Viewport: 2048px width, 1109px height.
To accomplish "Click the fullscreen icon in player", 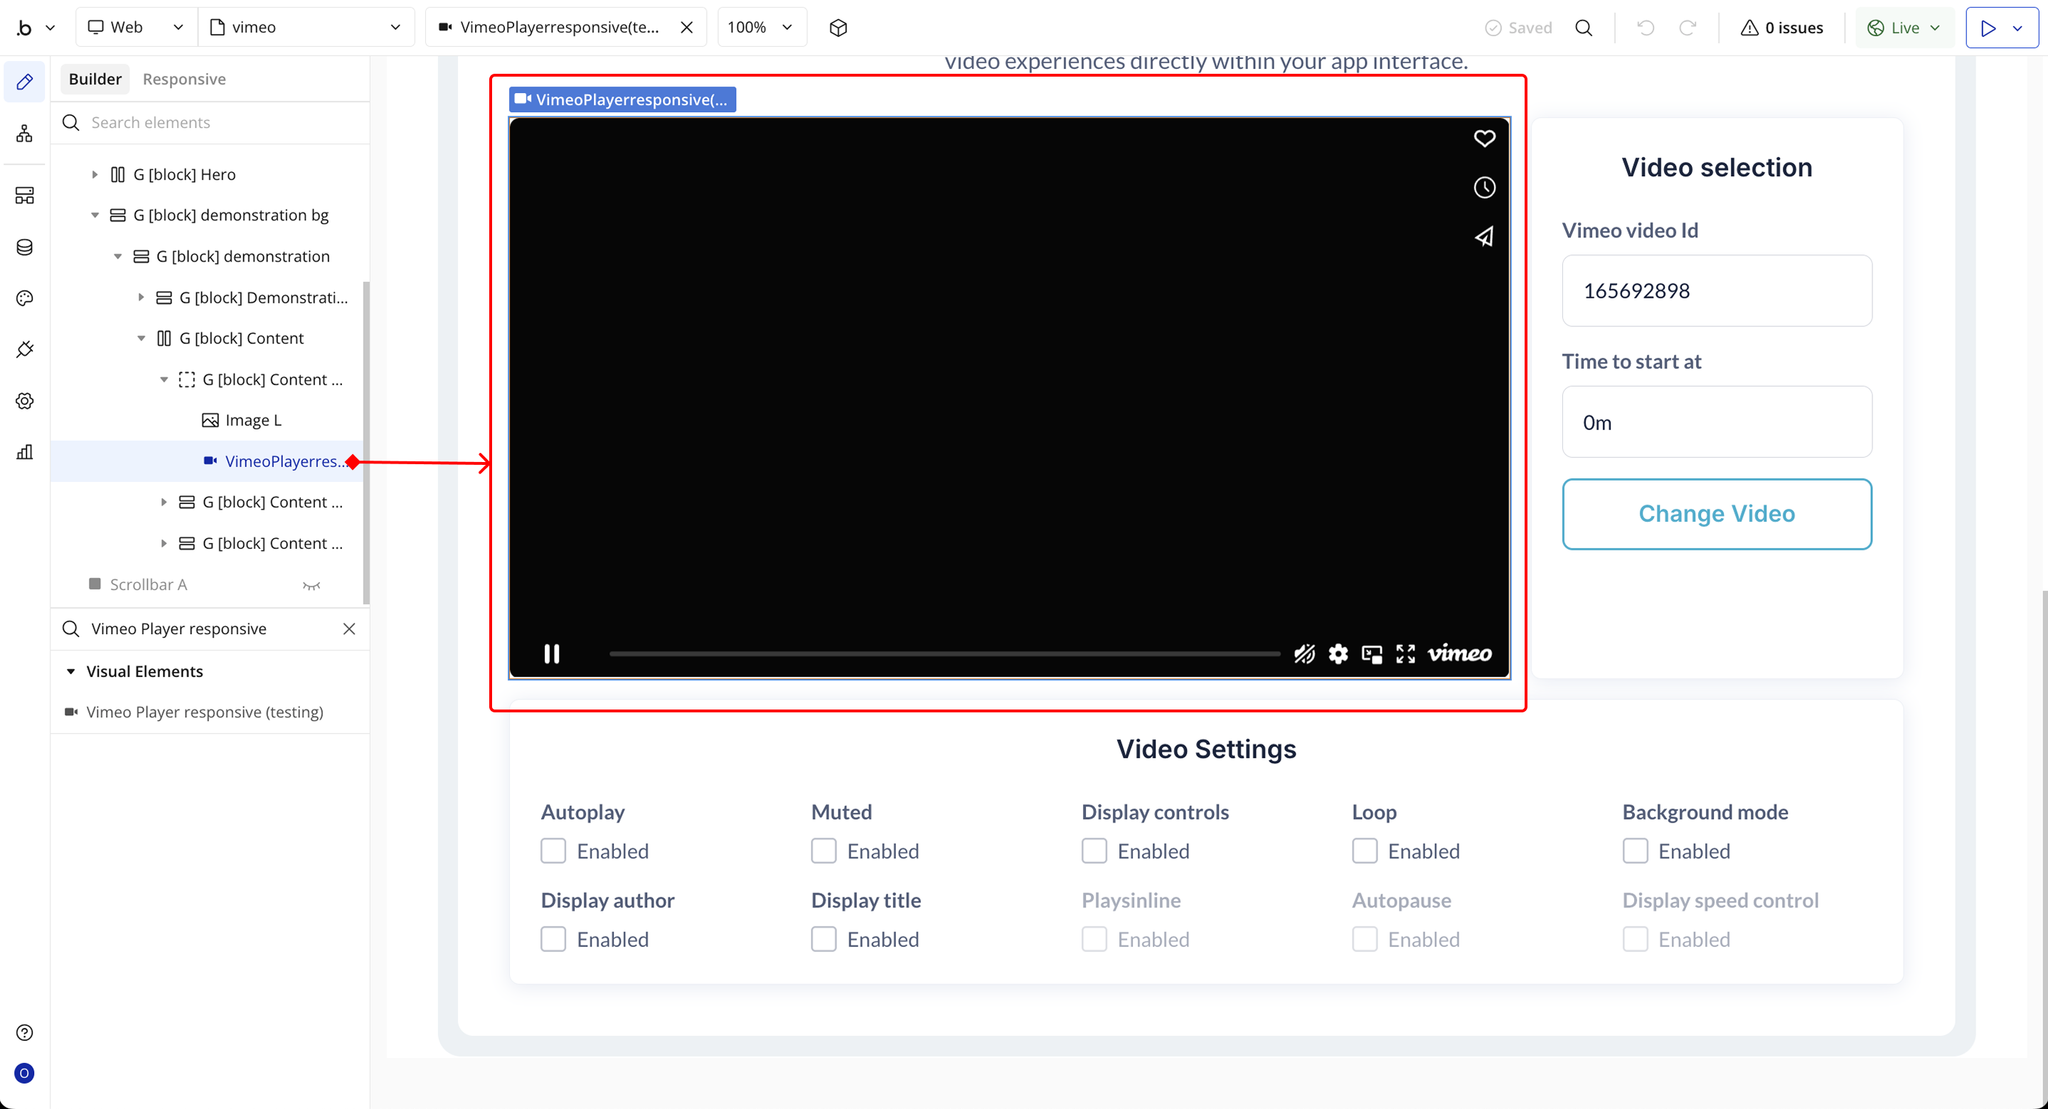I will (1405, 654).
